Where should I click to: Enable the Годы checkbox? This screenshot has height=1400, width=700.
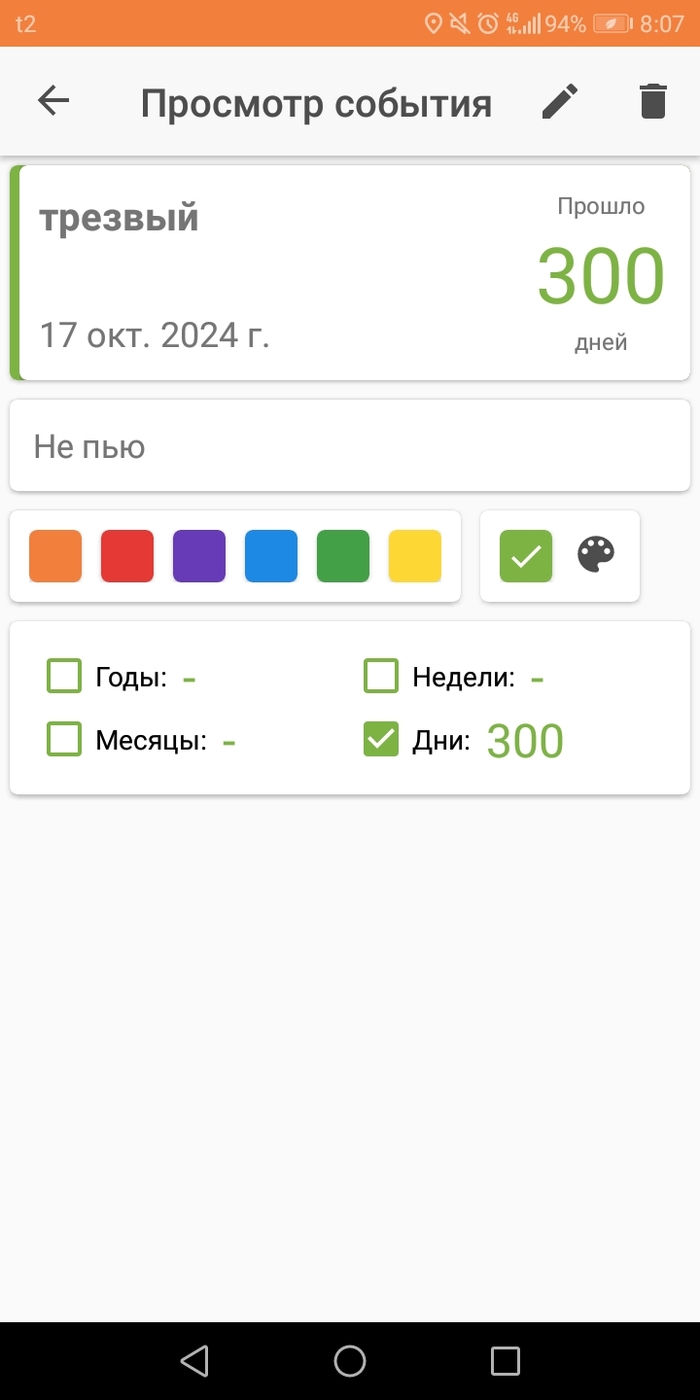[64, 677]
